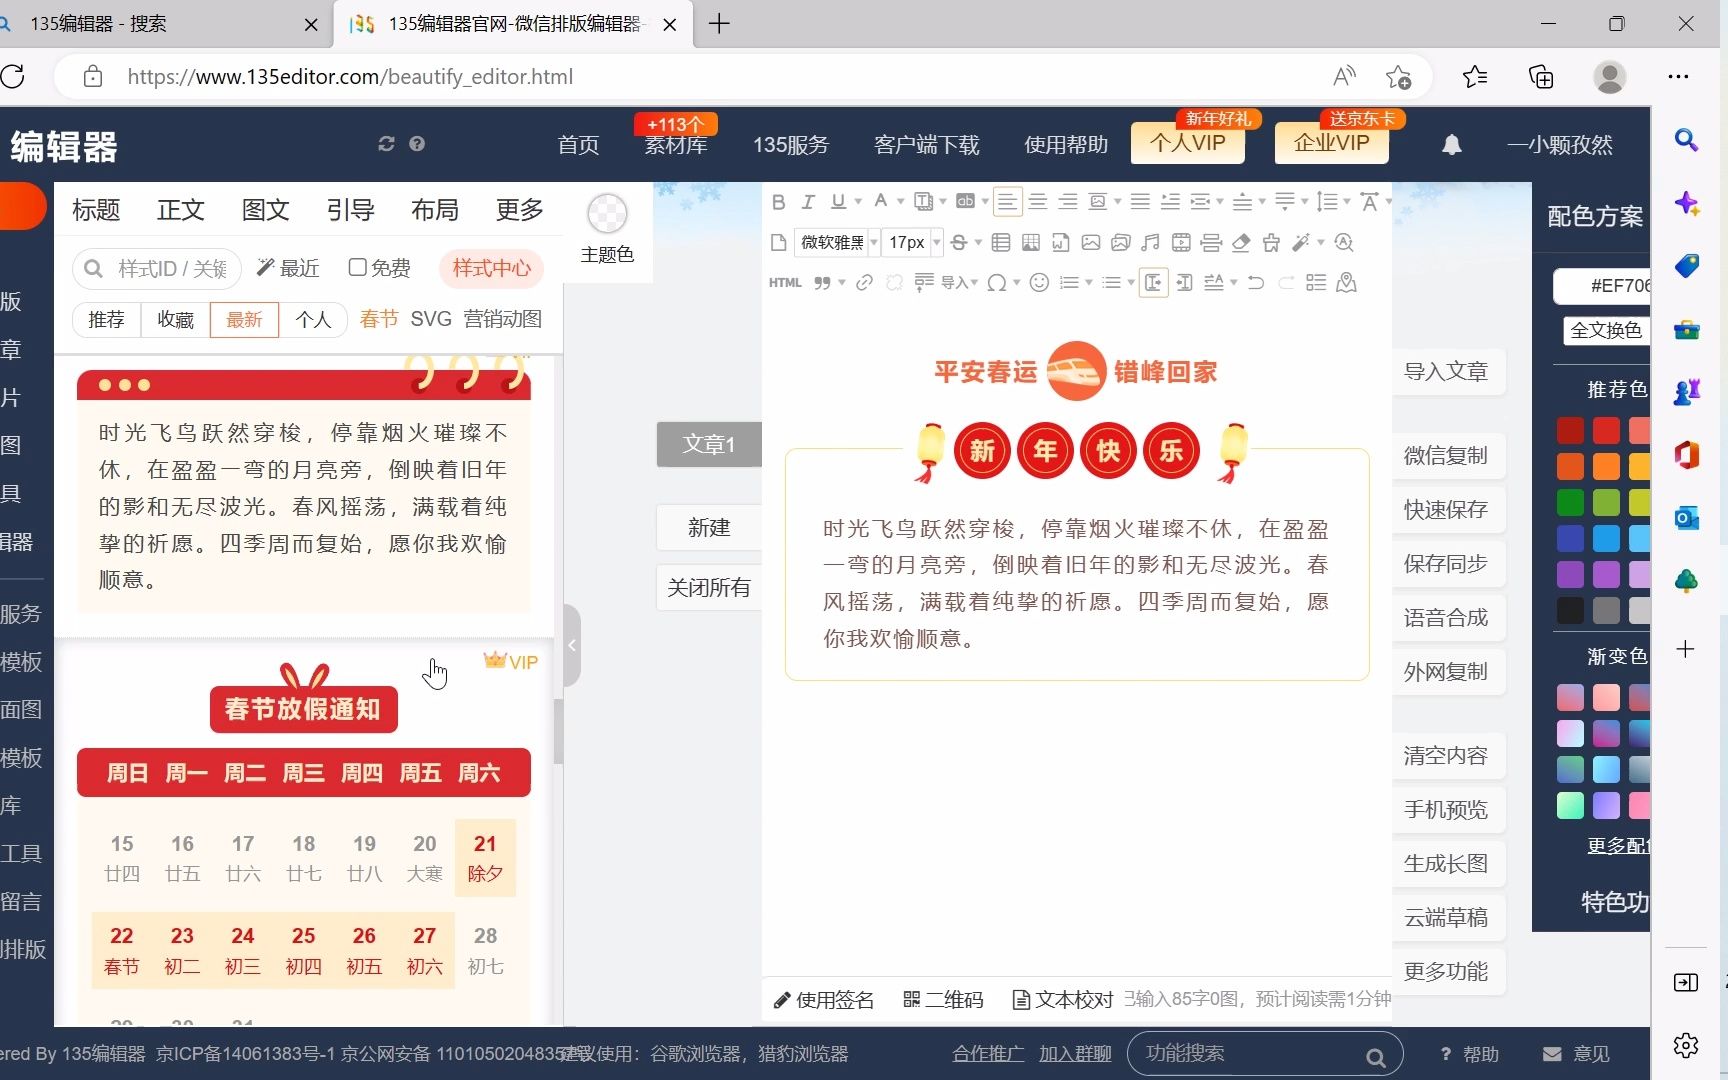The height and width of the screenshot is (1080, 1728).
Task: Expand the font color arrow
Action: (900, 202)
